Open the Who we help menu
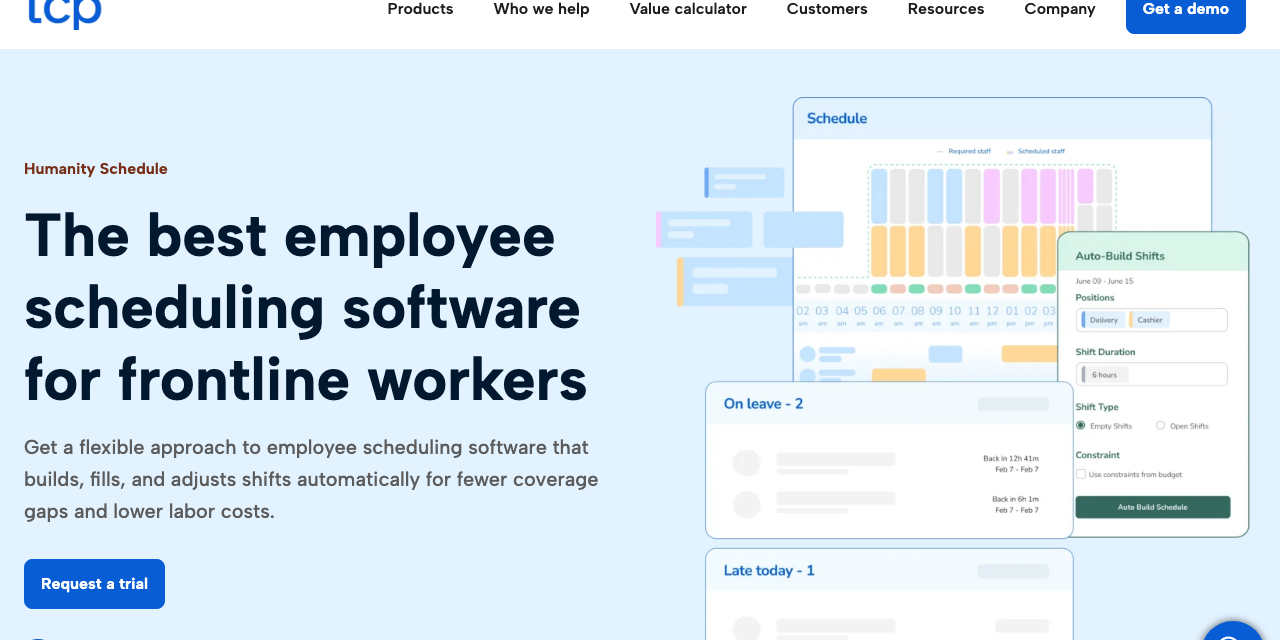 tap(541, 9)
